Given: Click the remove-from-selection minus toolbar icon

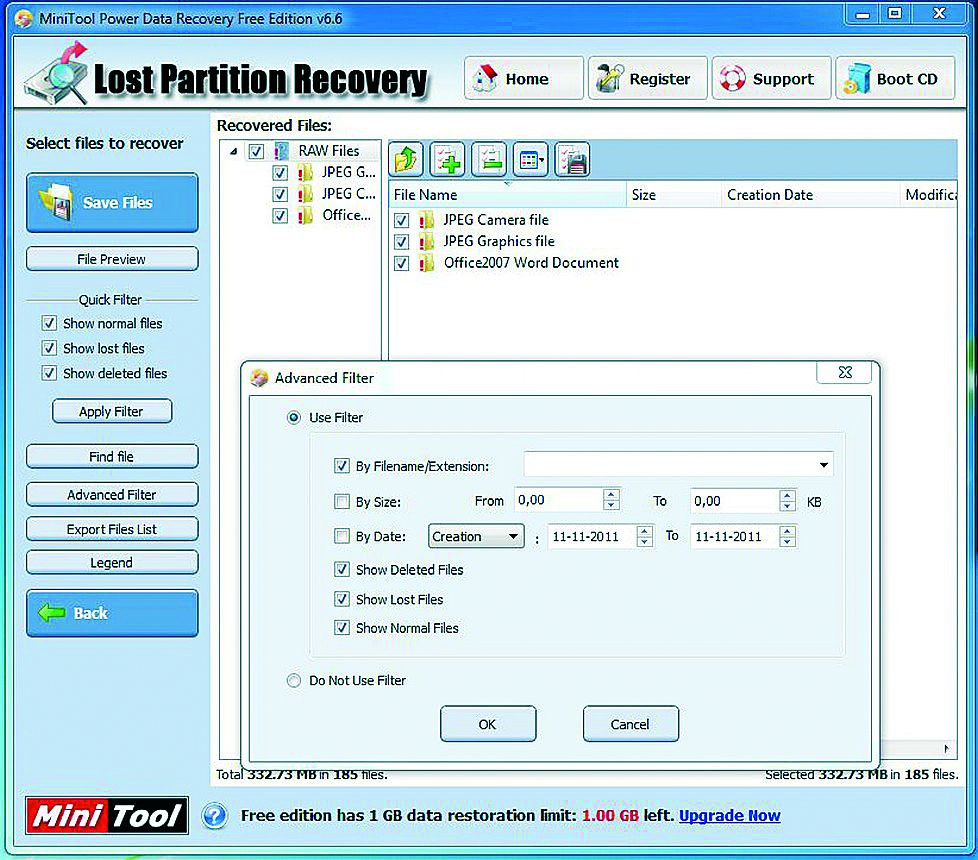Looking at the screenshot, I should pos(489,160).
